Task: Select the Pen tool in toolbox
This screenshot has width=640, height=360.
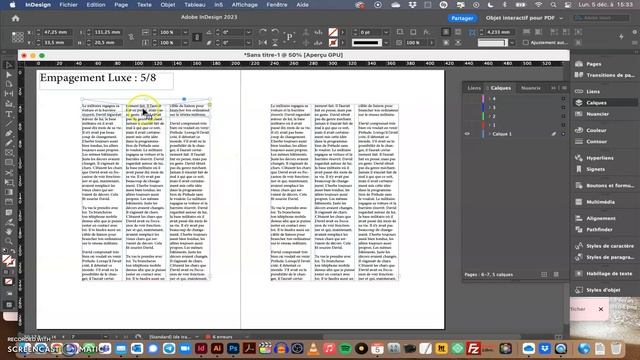Action: [9, 133]
